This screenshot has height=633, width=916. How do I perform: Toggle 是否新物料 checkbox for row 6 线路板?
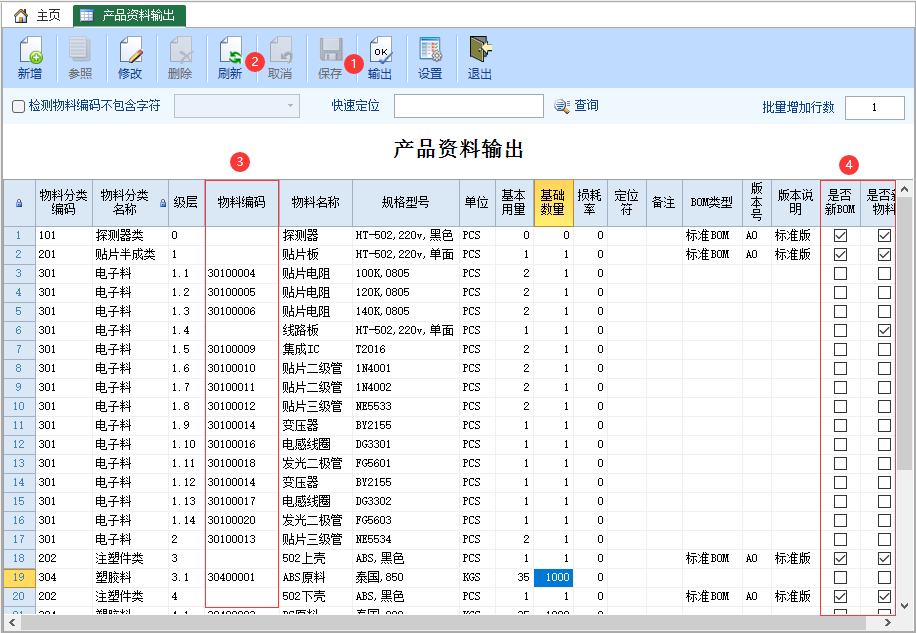pos(884,331)
